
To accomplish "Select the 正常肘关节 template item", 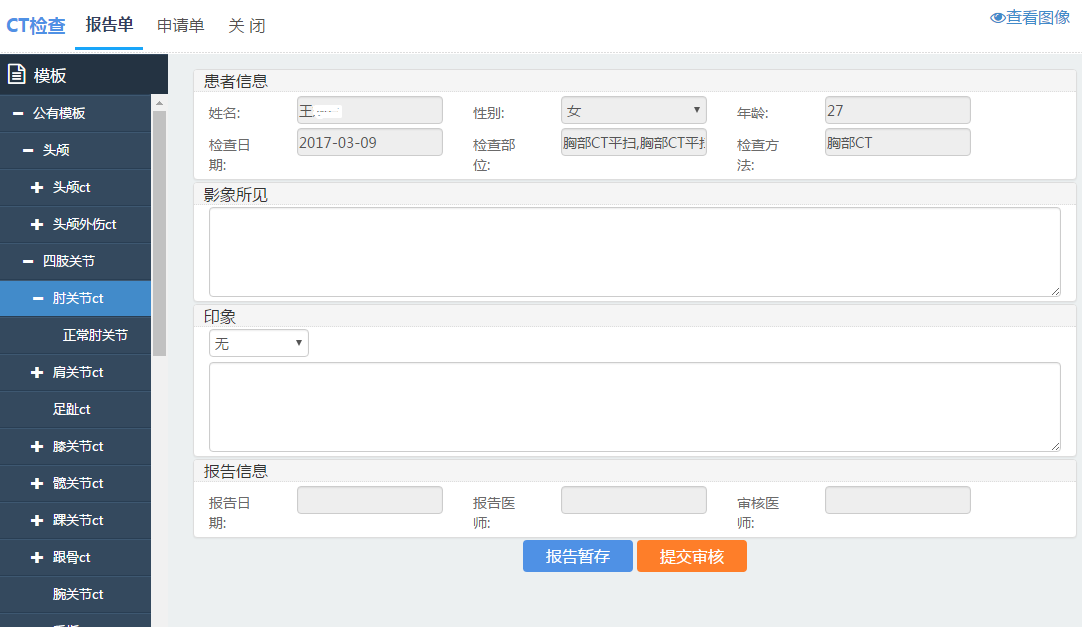I will 95,336.
